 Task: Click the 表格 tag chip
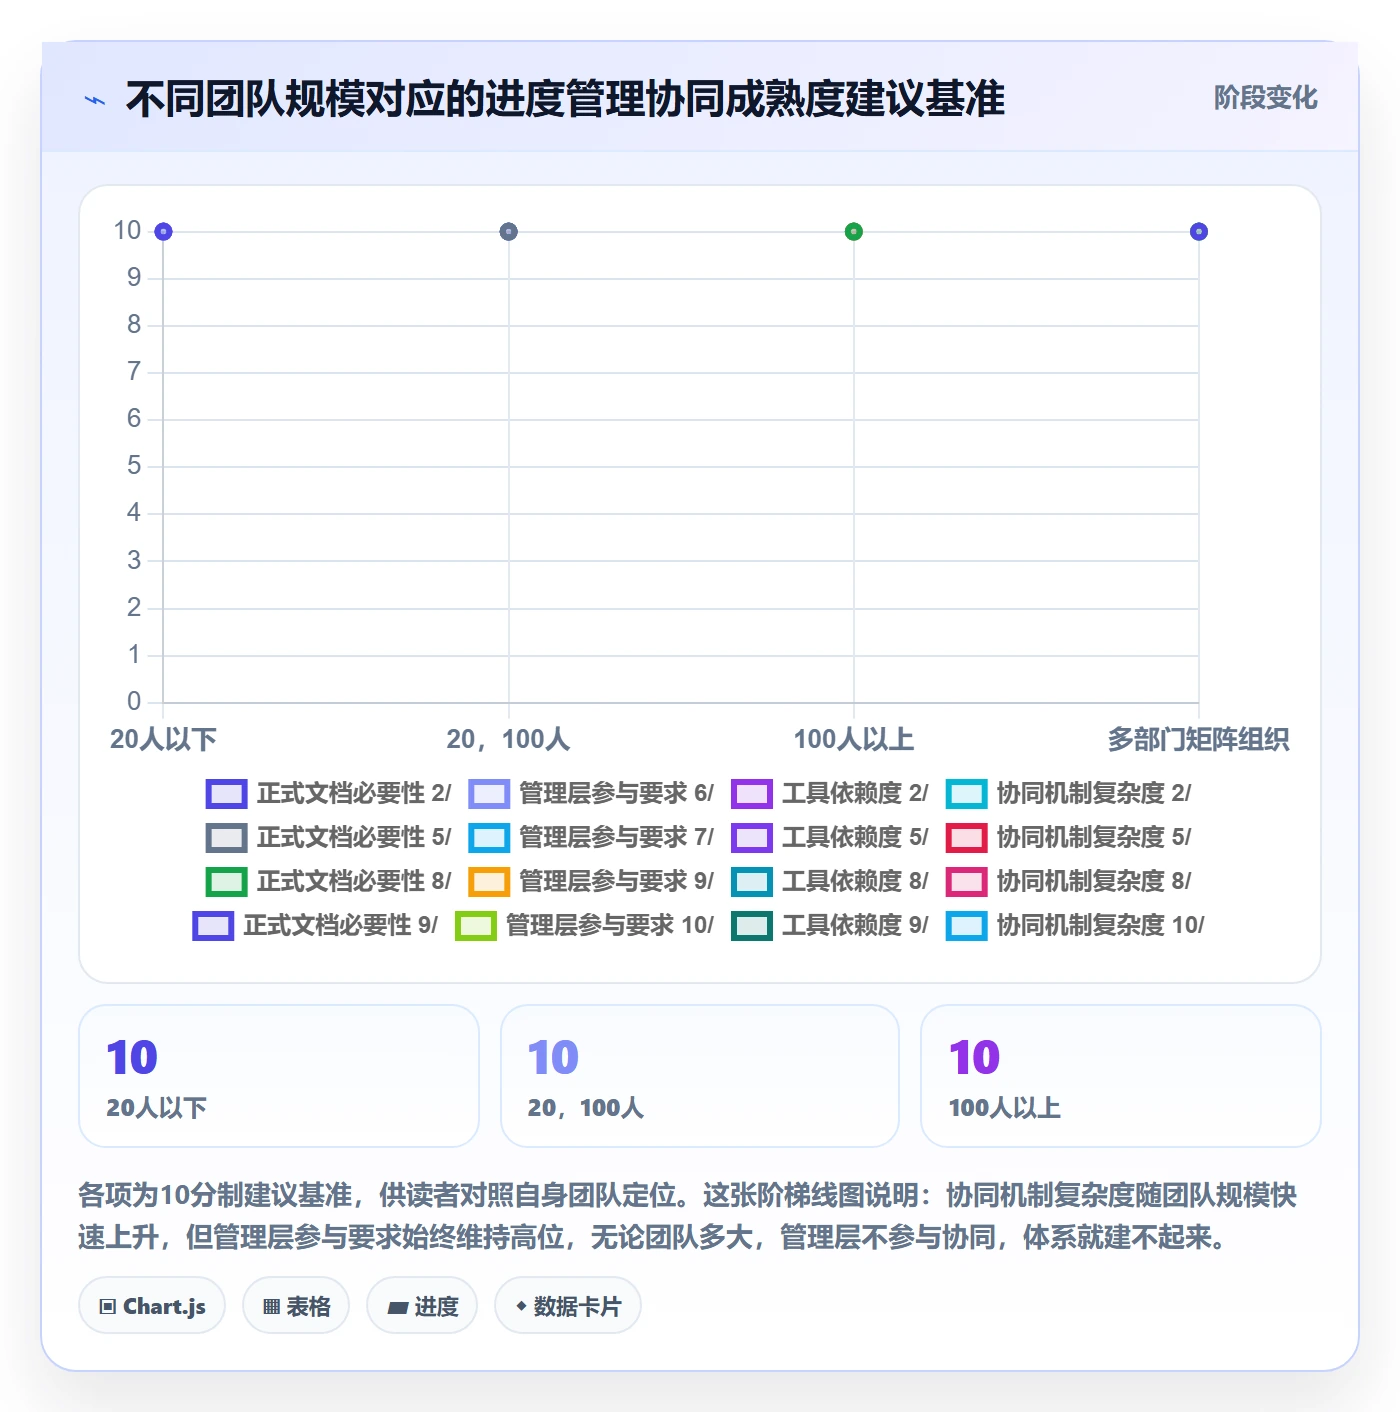point(296,1306)
